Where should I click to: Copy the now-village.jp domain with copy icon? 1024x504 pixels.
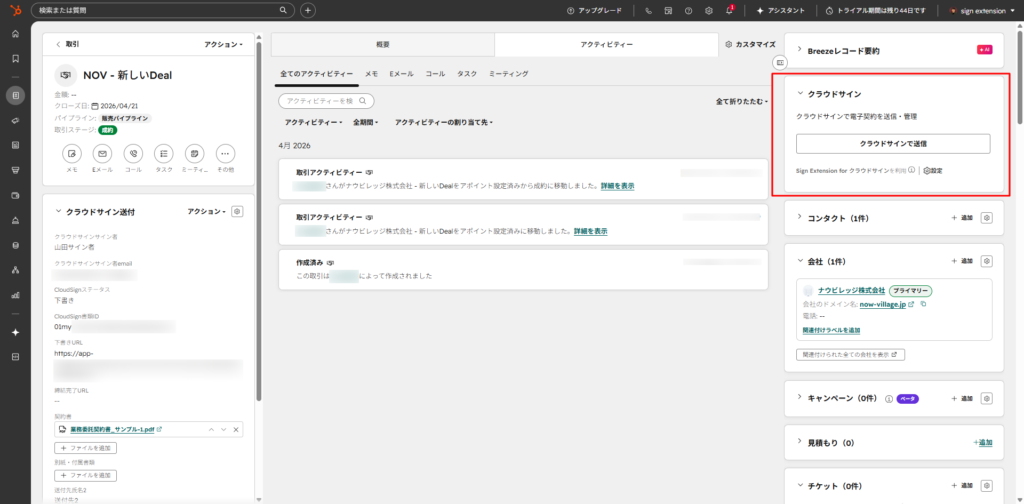click(x=923, y=305)
